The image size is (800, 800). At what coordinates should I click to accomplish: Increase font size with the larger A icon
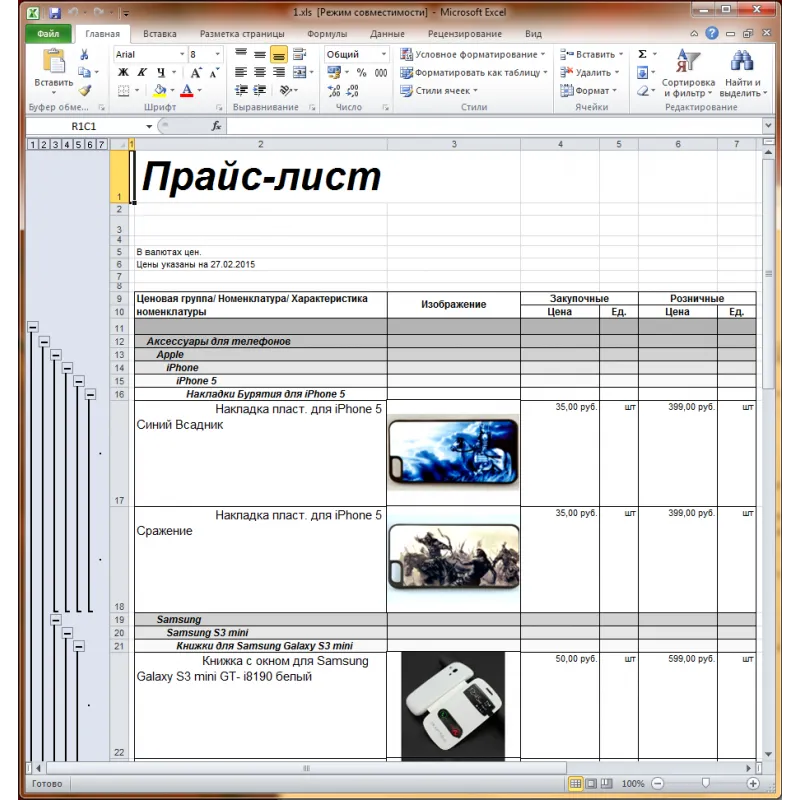tap(196, 72)
